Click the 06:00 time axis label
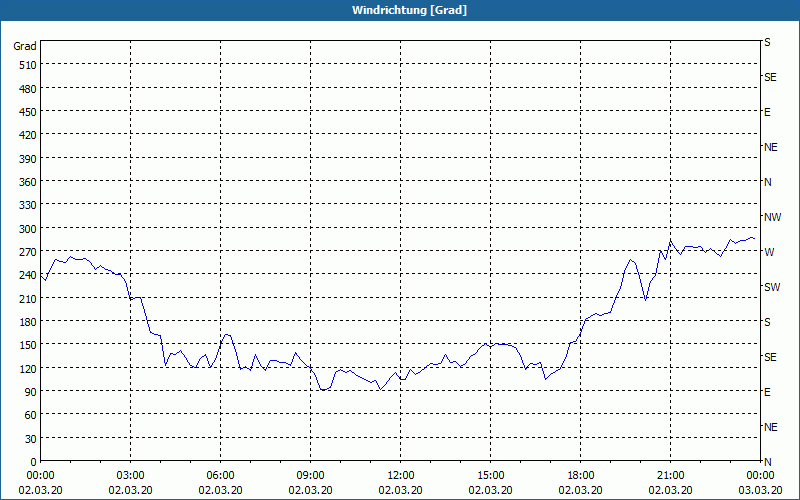800x500 pixels. (x=220, y=476)
